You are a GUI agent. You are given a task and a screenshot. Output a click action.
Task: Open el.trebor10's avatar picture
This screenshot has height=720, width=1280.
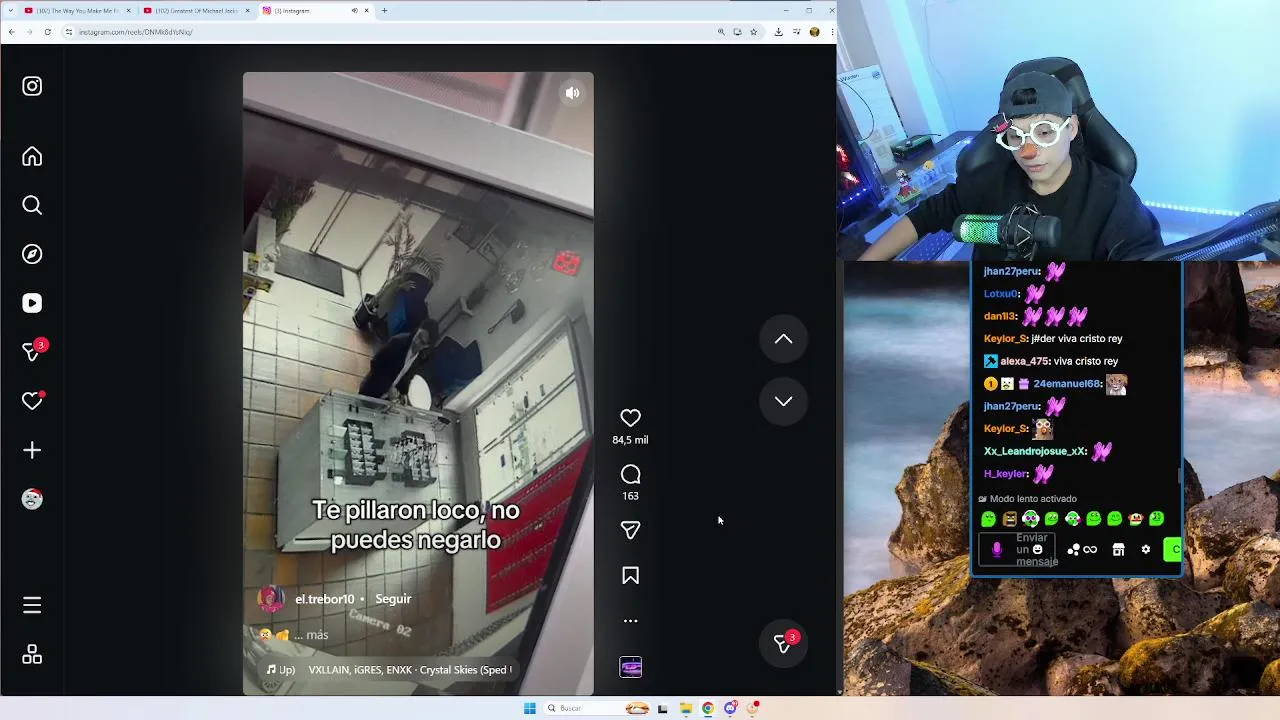click(271, 599)
